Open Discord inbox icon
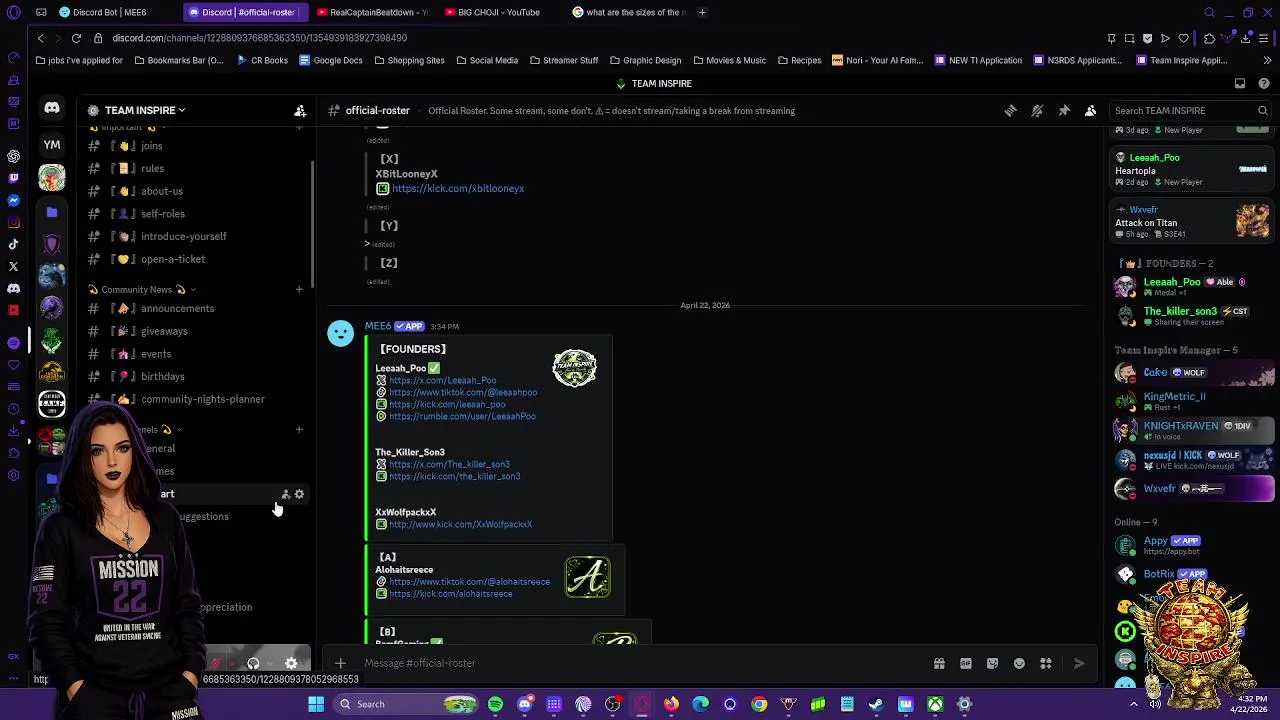 coord(1240,84)
